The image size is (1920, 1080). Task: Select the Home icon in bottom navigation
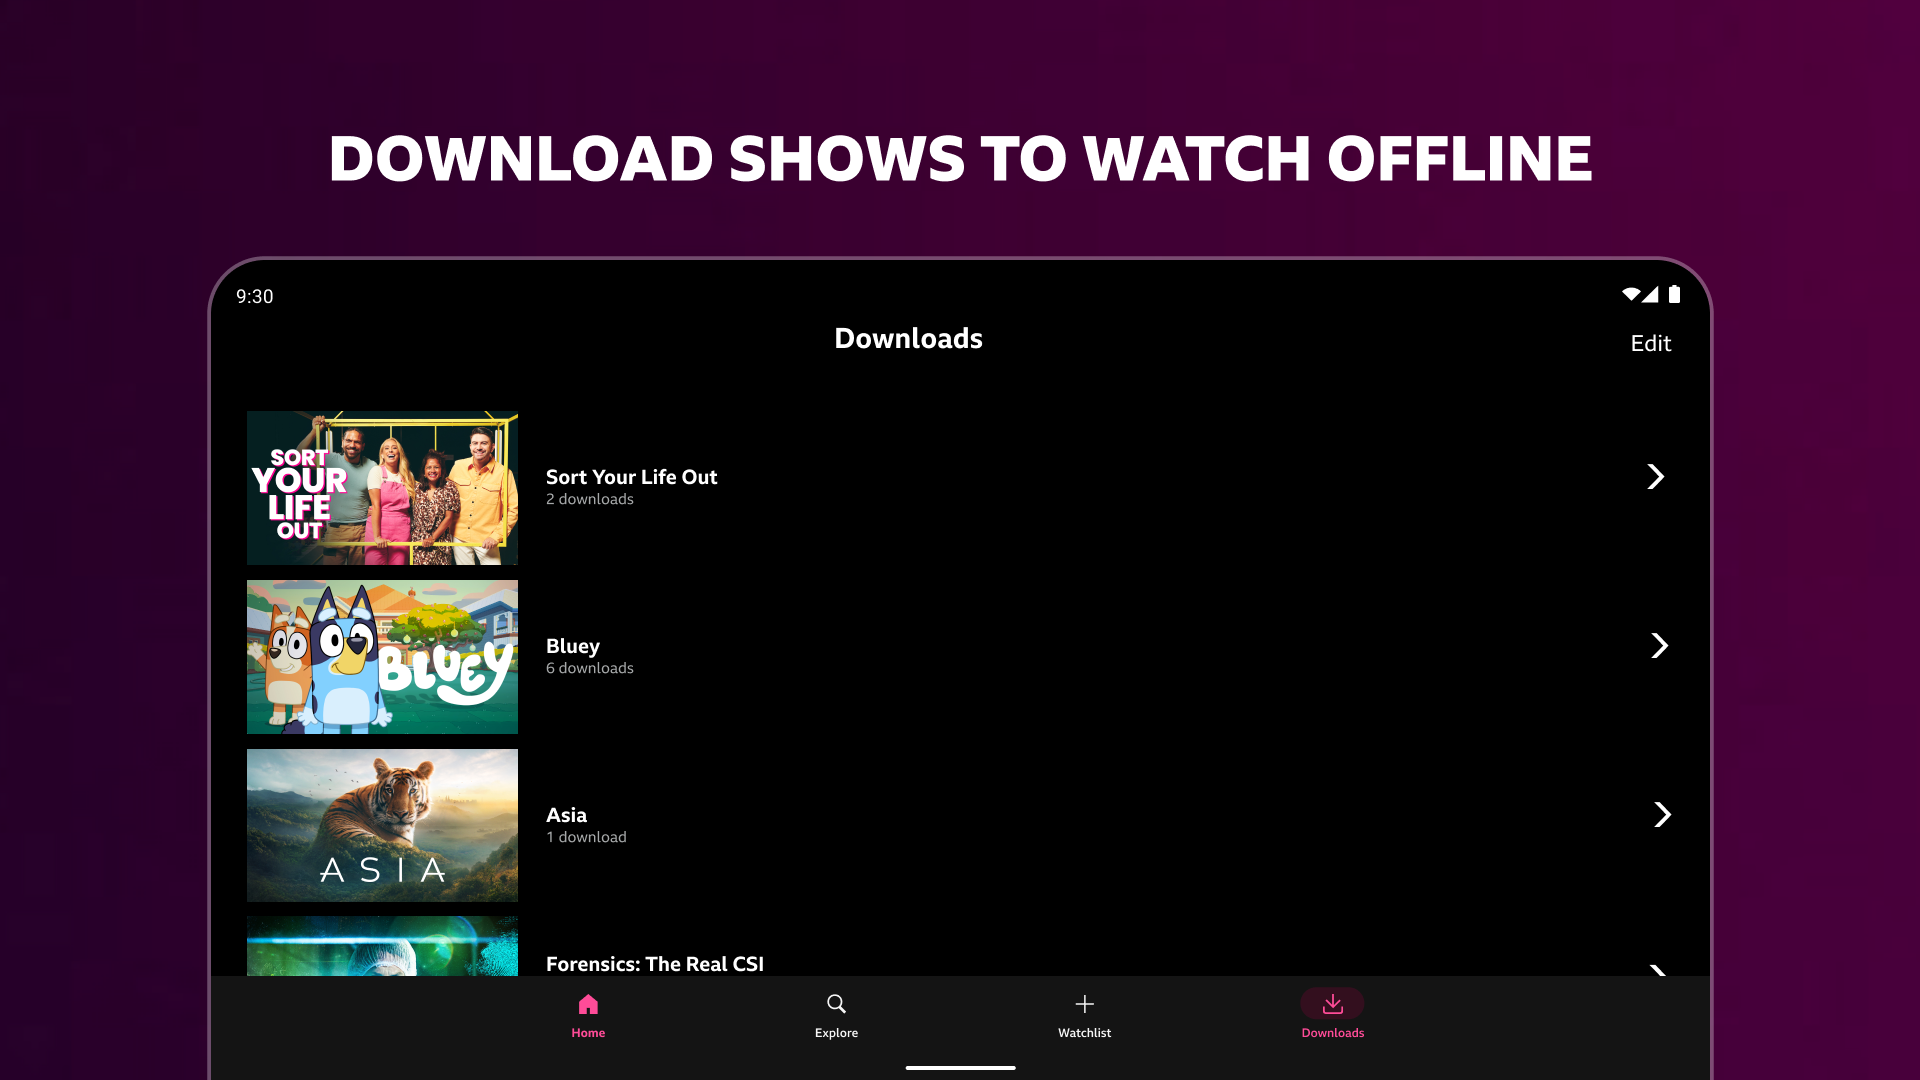pos(588,1004)
